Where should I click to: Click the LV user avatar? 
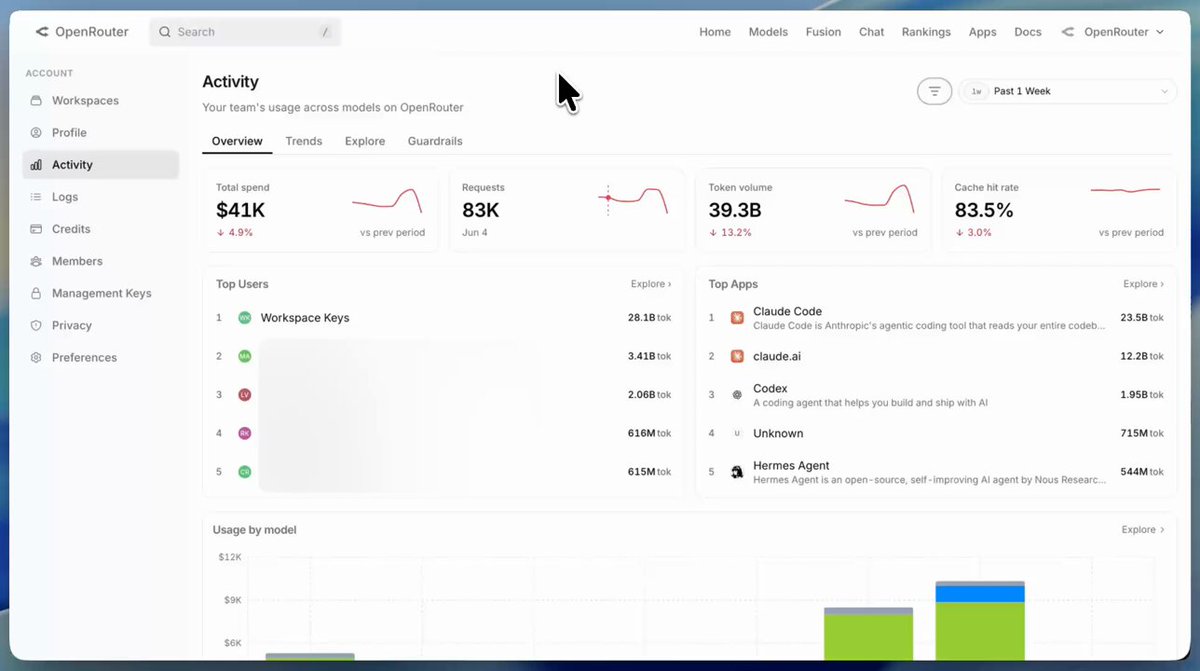click(244, 395)
